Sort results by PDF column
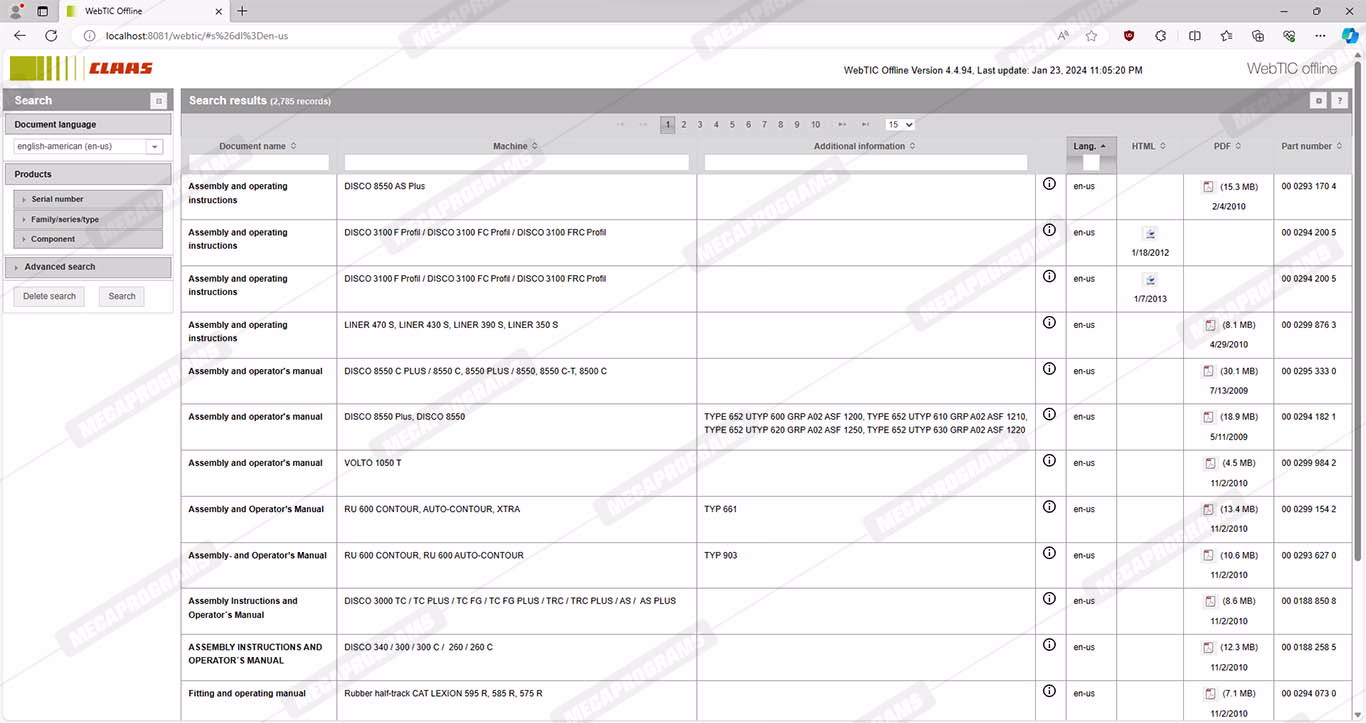 1228,146
